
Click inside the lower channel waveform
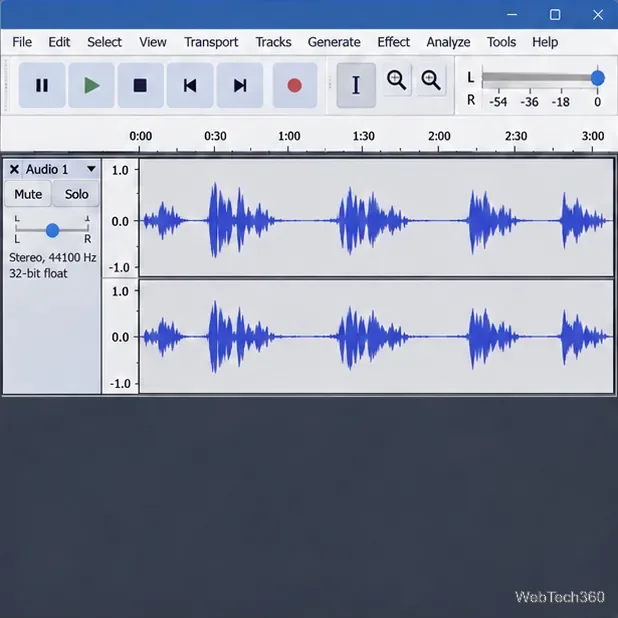tap(377, 337)
